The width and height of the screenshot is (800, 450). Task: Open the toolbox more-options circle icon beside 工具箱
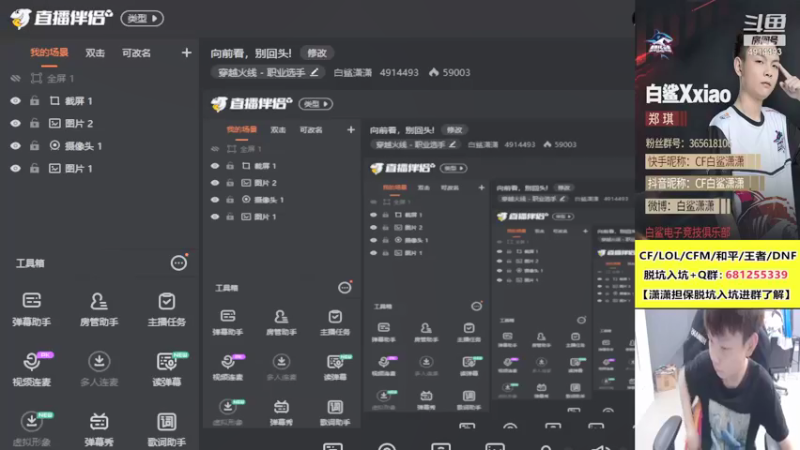point(179,263)
